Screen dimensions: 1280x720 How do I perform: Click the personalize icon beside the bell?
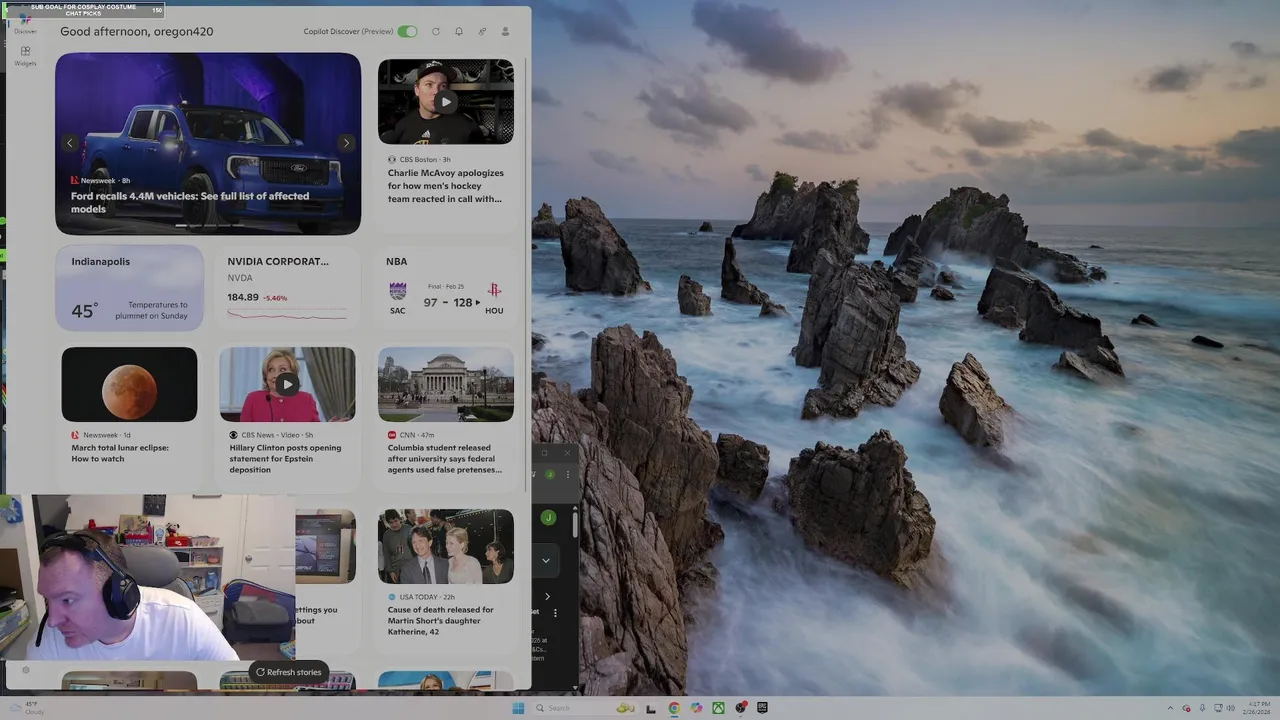[x=482, y=31]
